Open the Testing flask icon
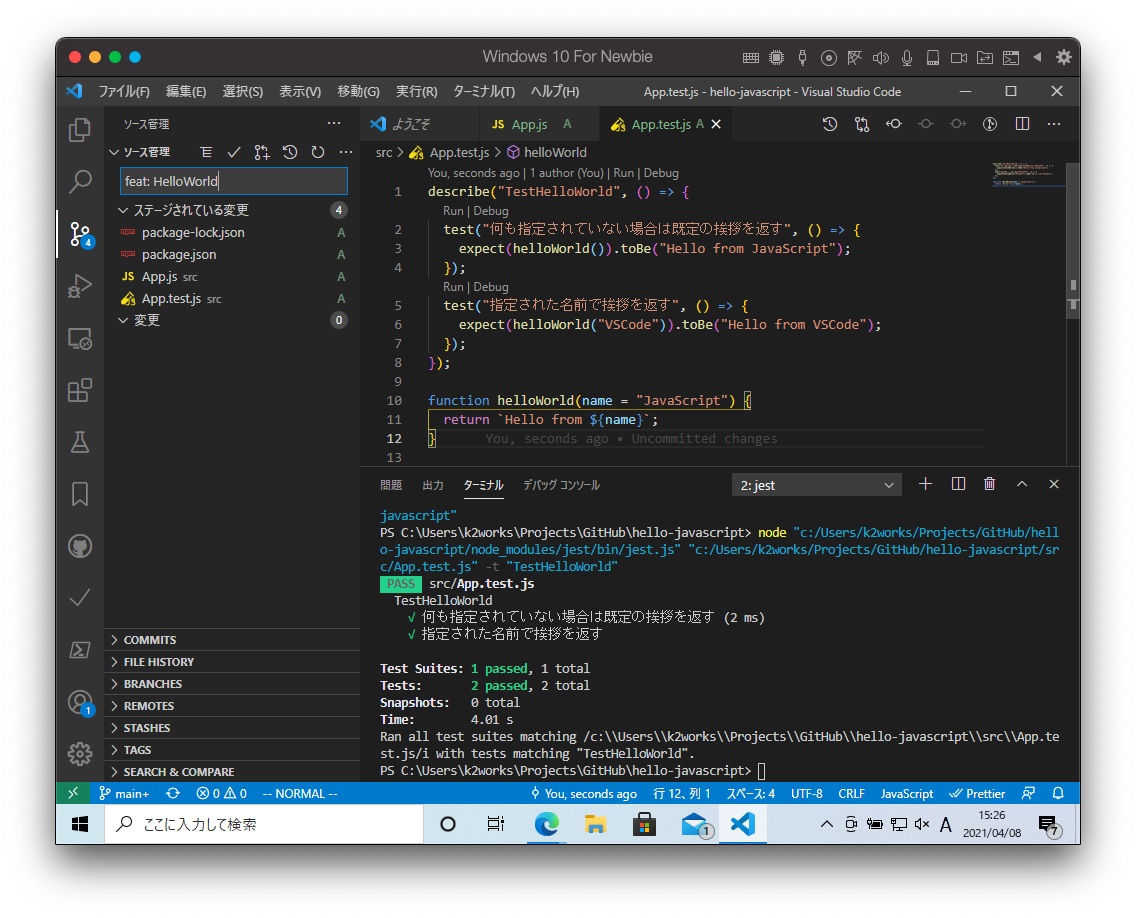This screenshot has height=918, width=1136. coord(80,442)
